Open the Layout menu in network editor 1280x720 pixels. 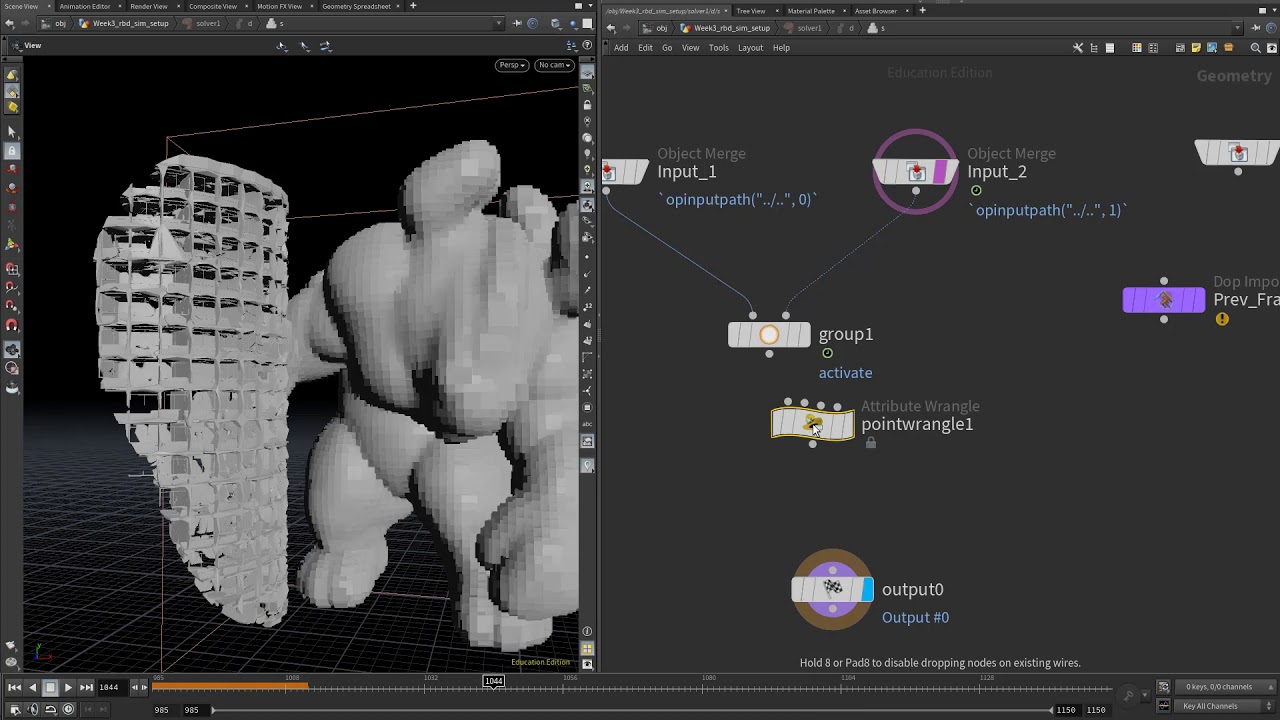(x=750, y=48)
